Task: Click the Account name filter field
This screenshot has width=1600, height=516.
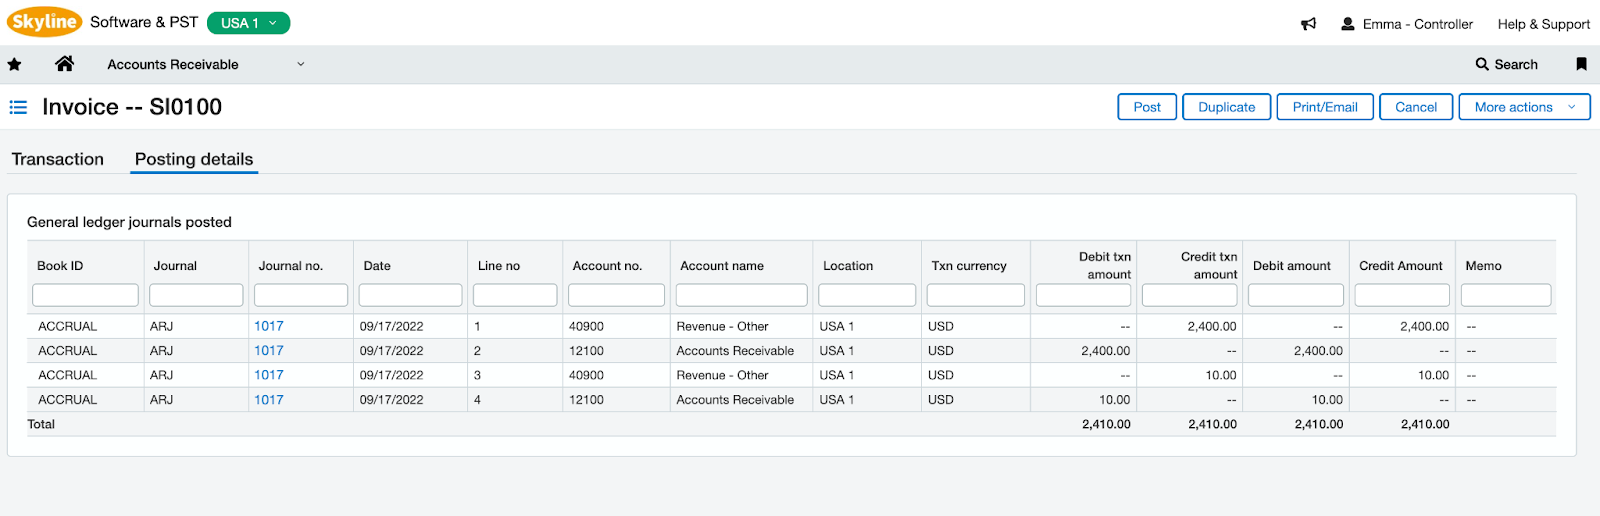Action: pos(741,295)
